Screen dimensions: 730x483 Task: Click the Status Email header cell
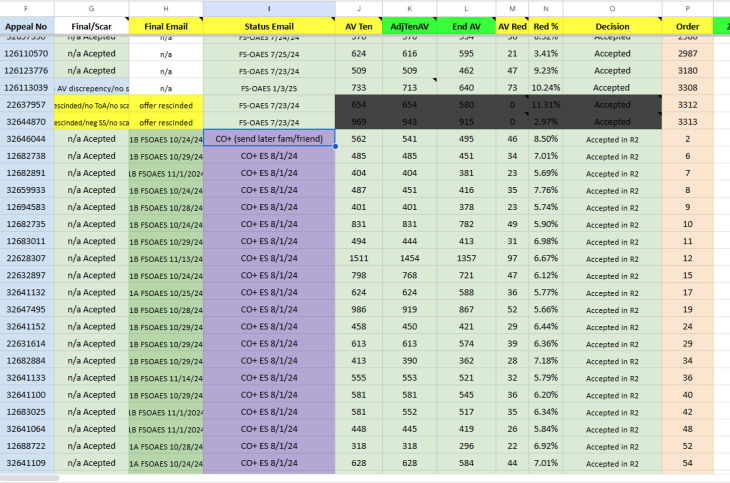tap(268, 24)
